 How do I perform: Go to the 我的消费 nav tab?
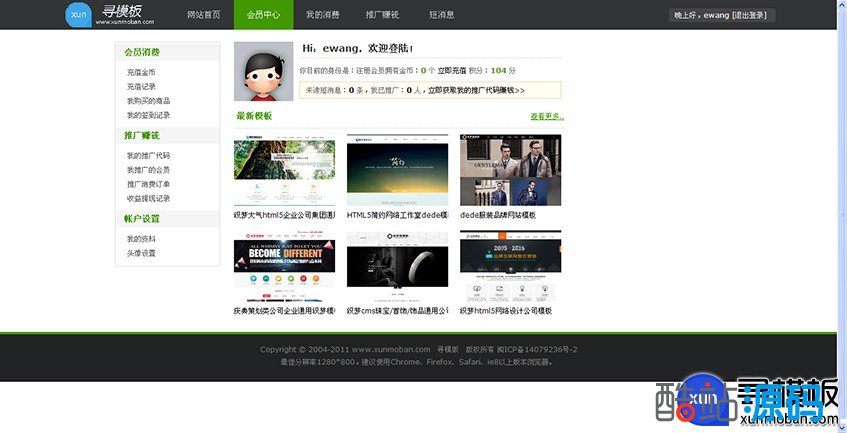point(322,15)
